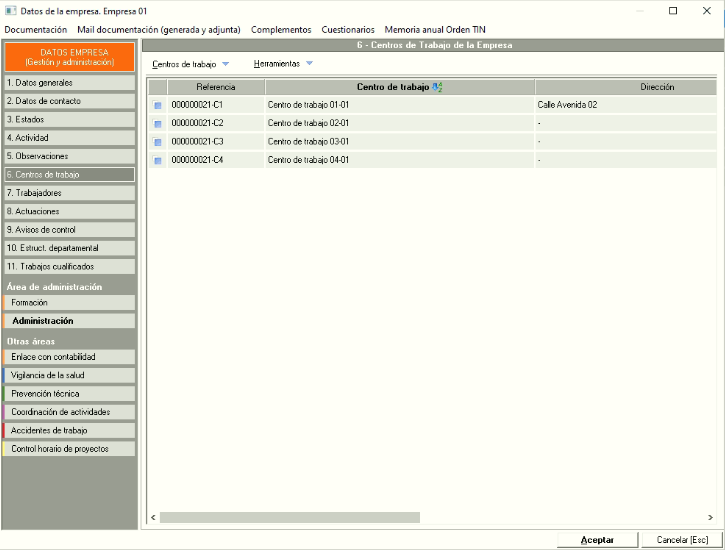Expand the Herramientas dropdown
Viewport: 725px width, 550px height.
click(x=283, y=64)
